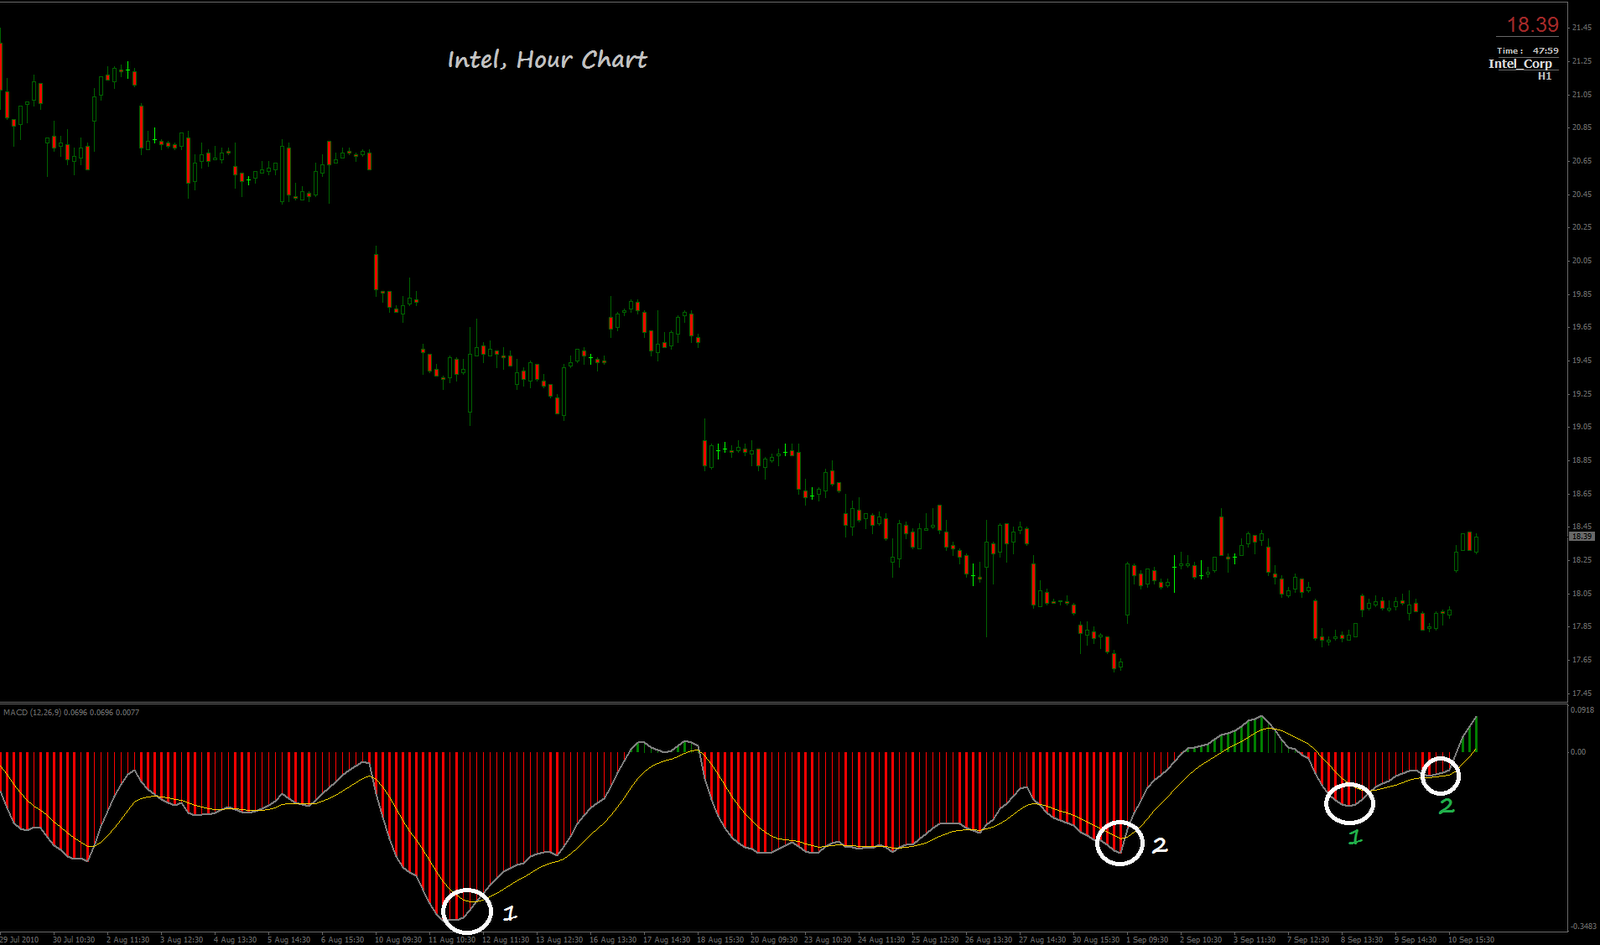Click the 20.85 price axis label
Screen dimensions: 1600x945
[1582, 128]
